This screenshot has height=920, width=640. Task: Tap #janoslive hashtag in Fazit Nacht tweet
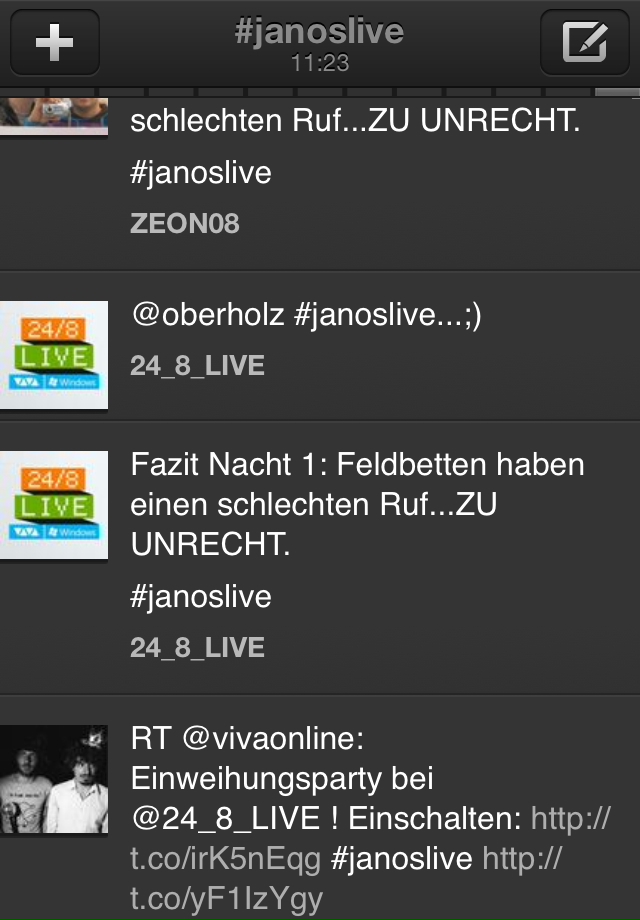click(x=201, y=597)
